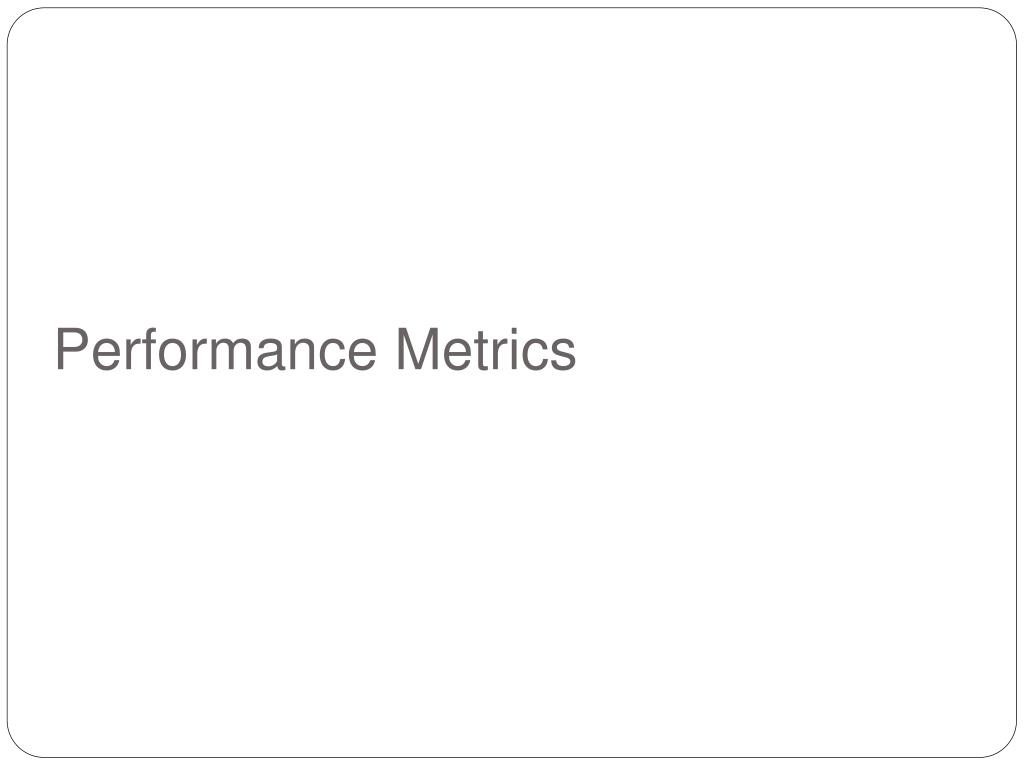
Task: Click the right edge of the slide border
Action: (1017, 384)
